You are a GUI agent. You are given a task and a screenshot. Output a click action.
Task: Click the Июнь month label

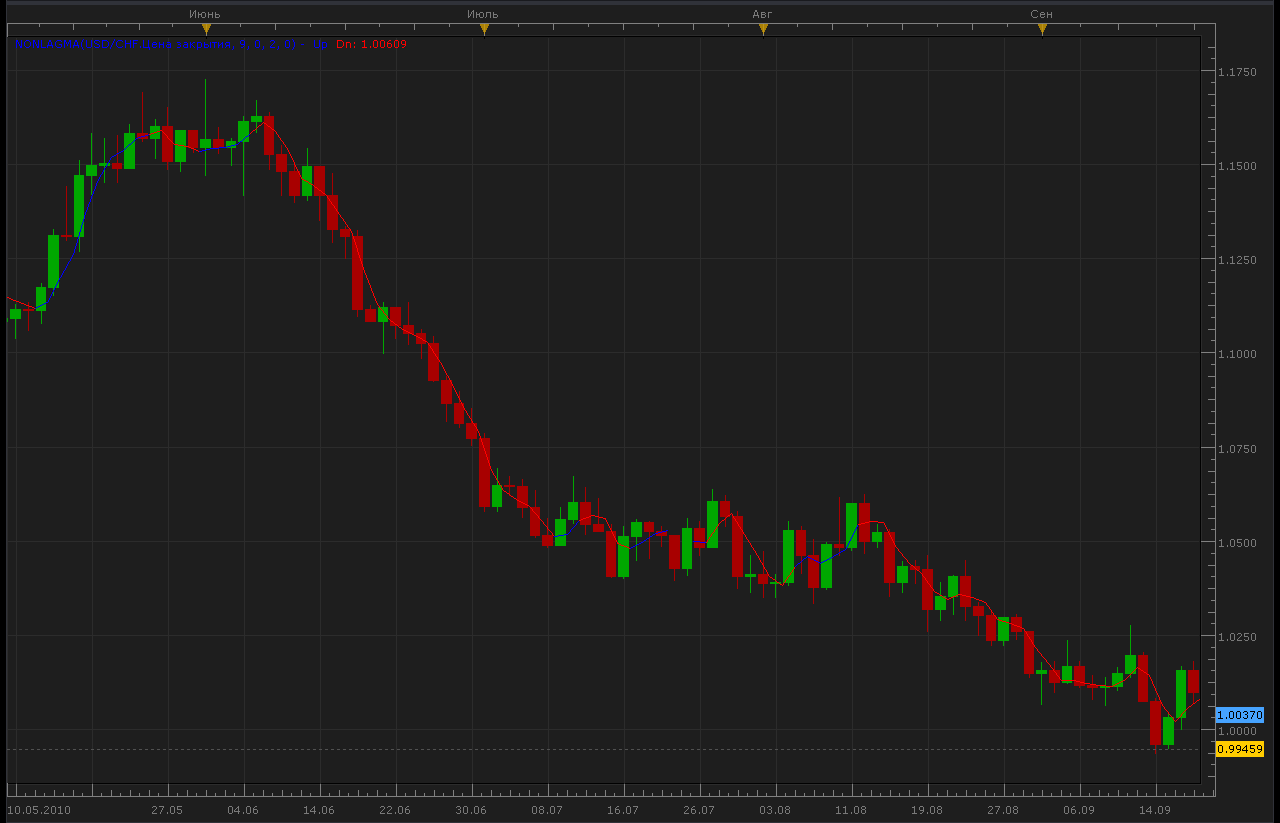pos(205,14)
